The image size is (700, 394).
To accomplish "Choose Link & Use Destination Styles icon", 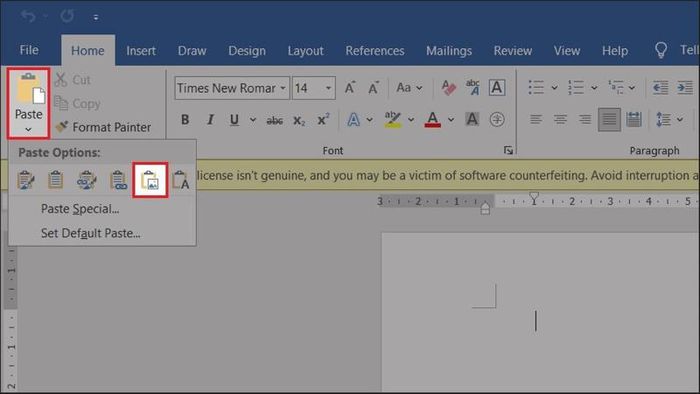I will coord(118,180).
